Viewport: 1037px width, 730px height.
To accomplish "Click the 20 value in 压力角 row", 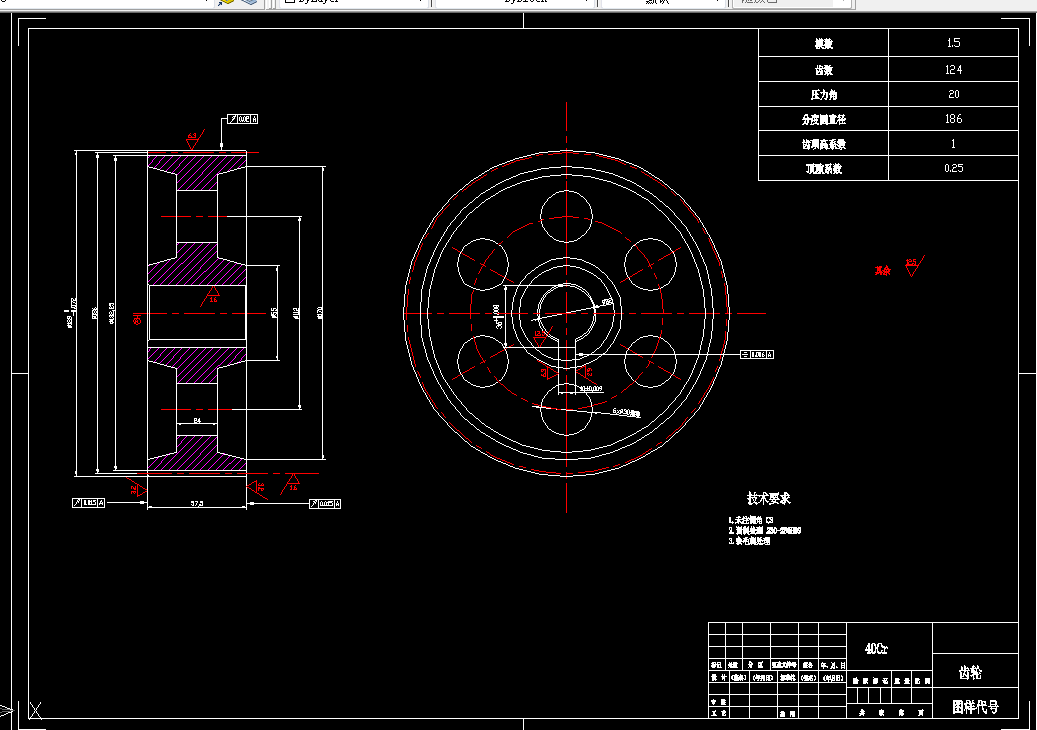I will 953,94.
